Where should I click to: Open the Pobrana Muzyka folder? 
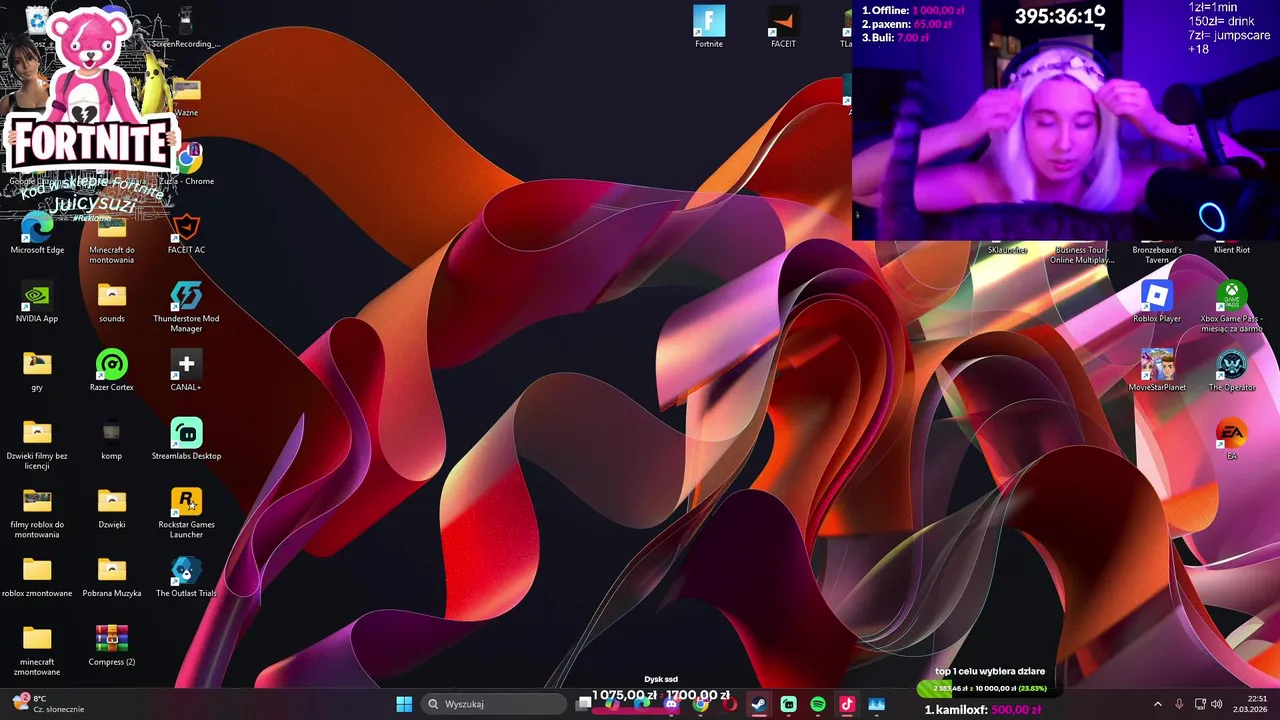[112, 577]
